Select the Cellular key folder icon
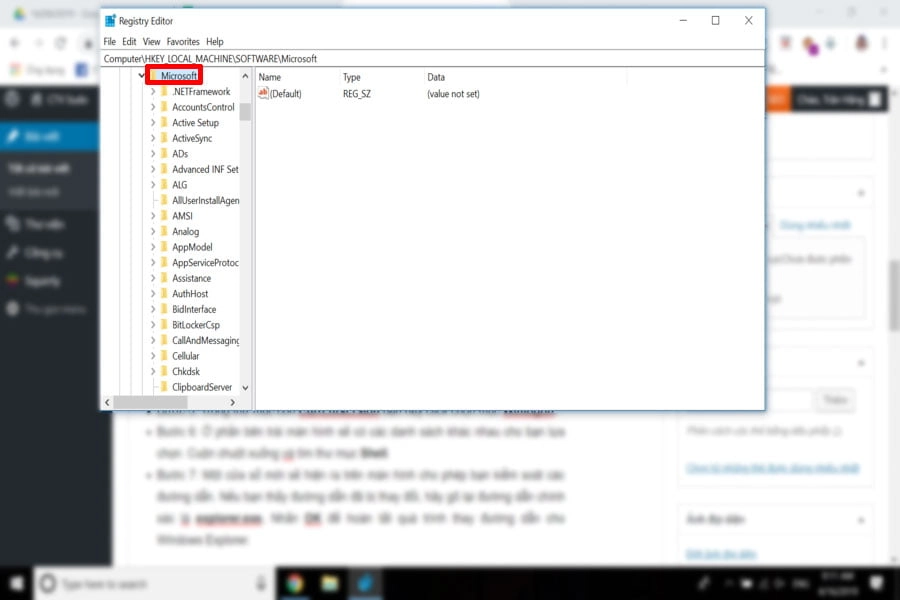Screen dimensions: 900x600 coord(164,356)
